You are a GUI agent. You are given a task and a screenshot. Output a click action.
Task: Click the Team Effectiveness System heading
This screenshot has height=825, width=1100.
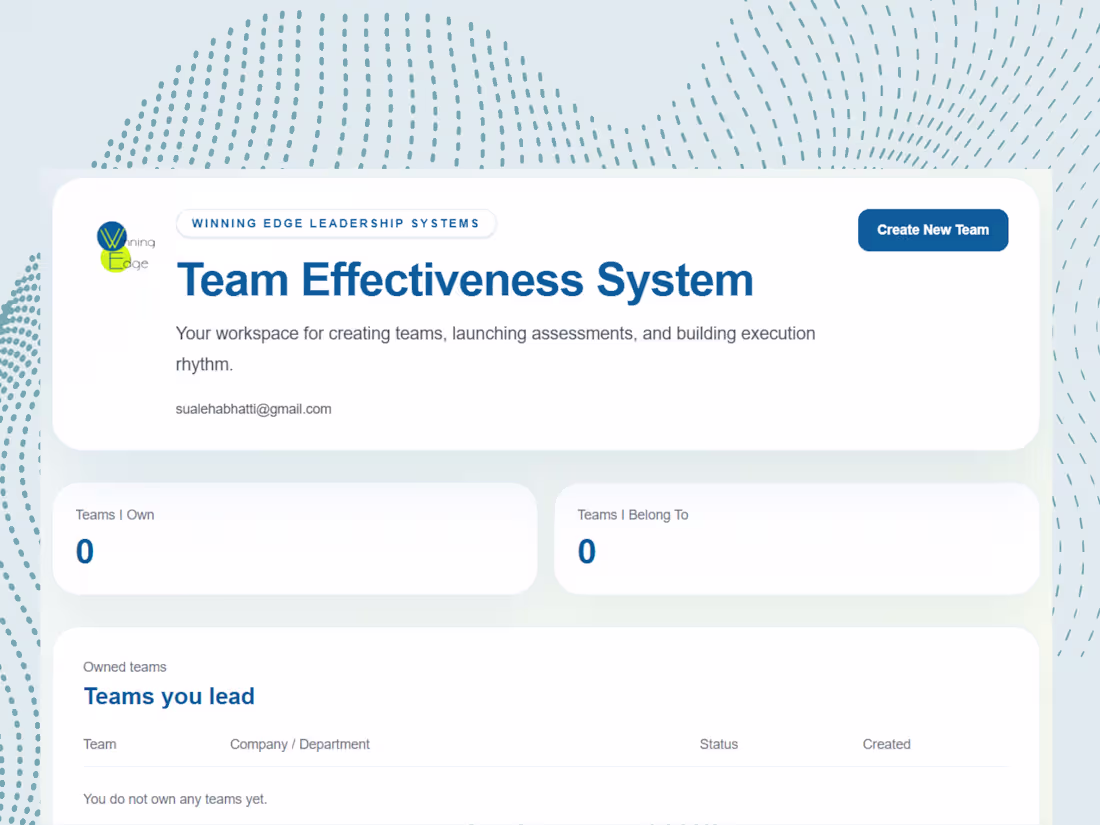coord(464,280)
